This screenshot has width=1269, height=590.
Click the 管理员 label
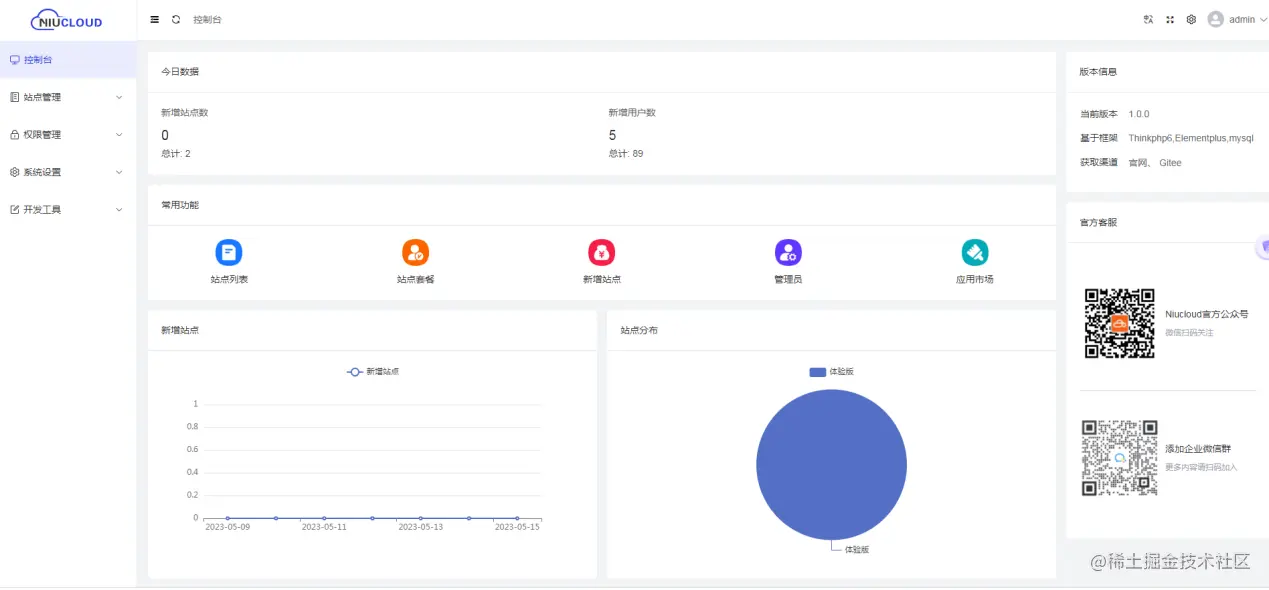tap(788, 280)
